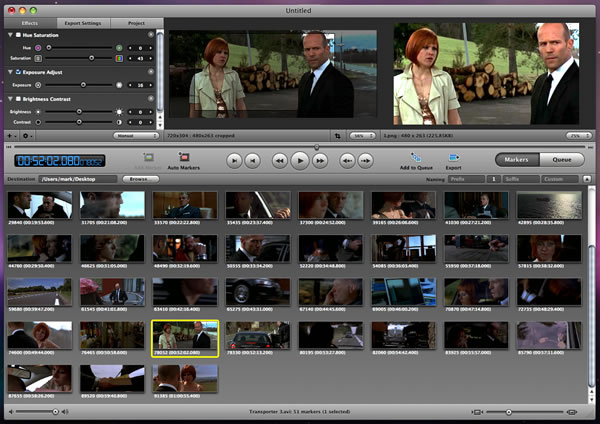Click the rewind button
The height and width of the screenshot is (424, 600).
pyautogui.click(x=280, y=161)
